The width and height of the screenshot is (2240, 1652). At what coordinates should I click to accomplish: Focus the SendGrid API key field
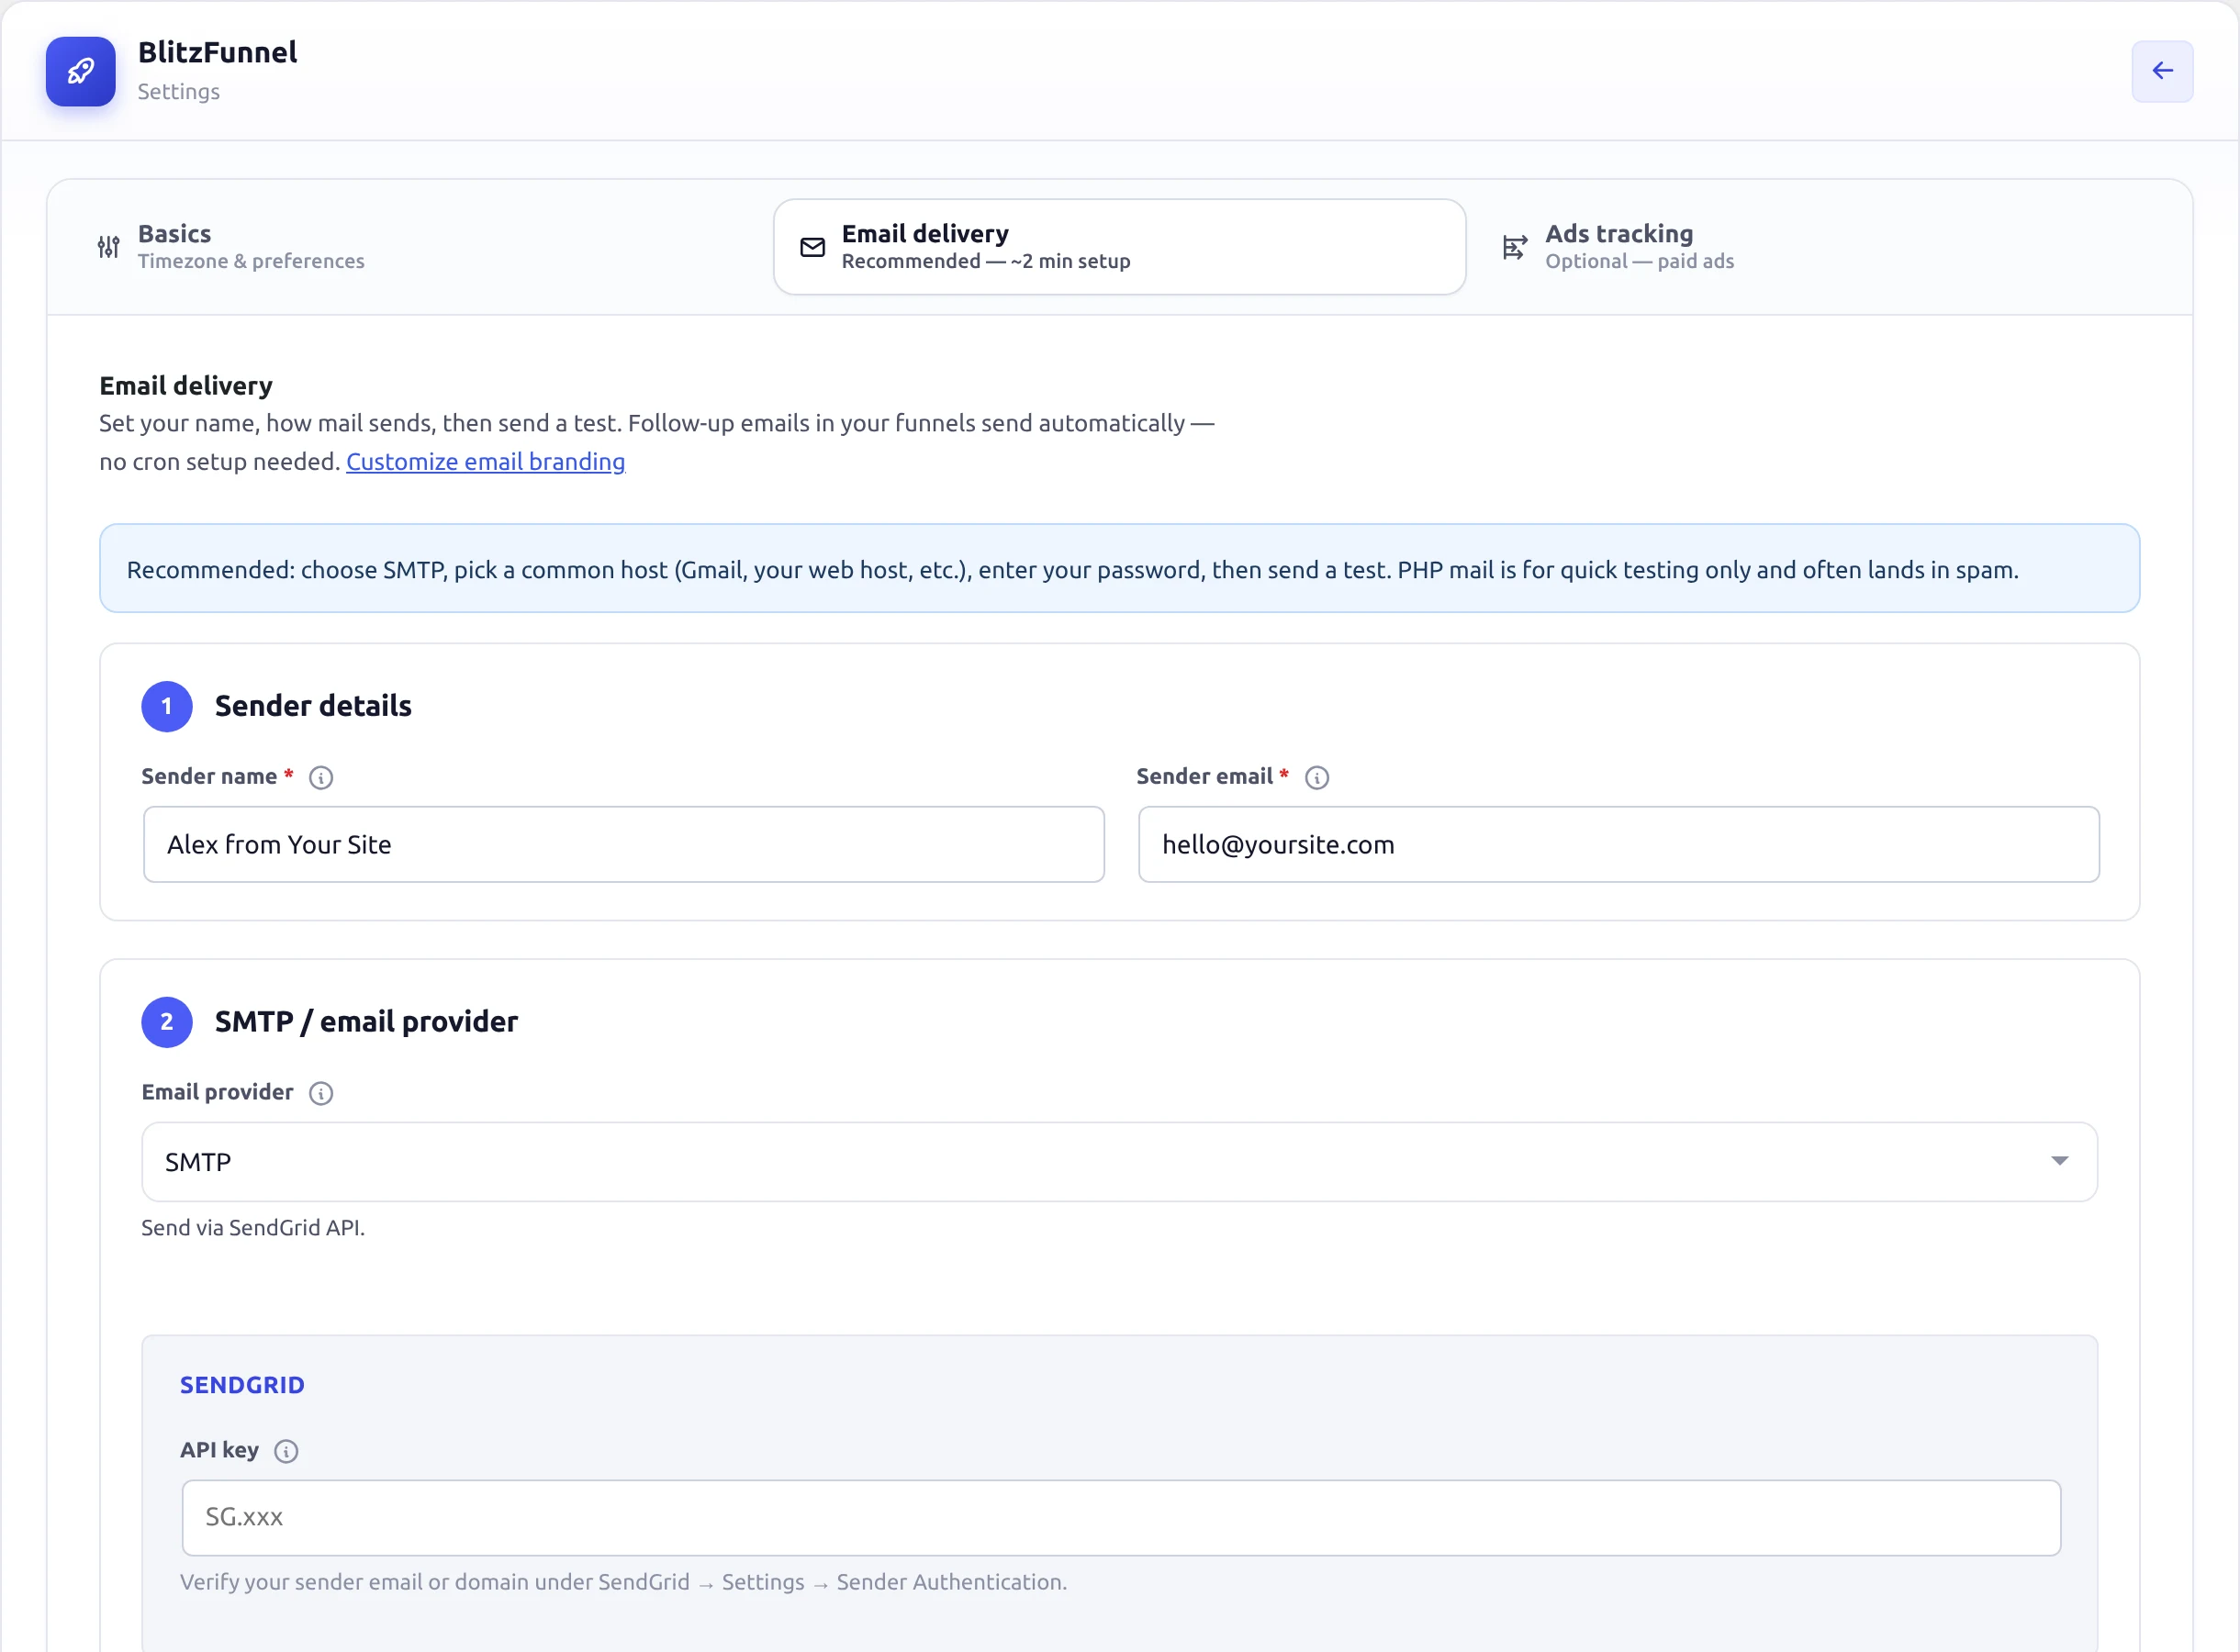[x=1121, y=1518]
